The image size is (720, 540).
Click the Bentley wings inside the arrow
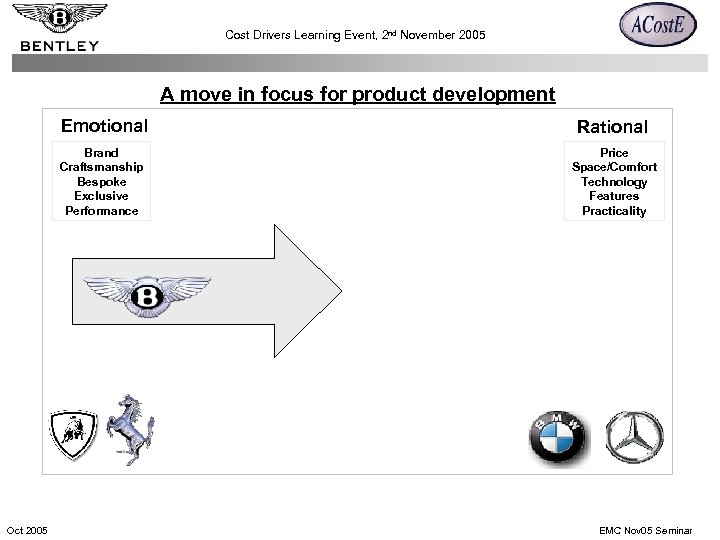147,296
